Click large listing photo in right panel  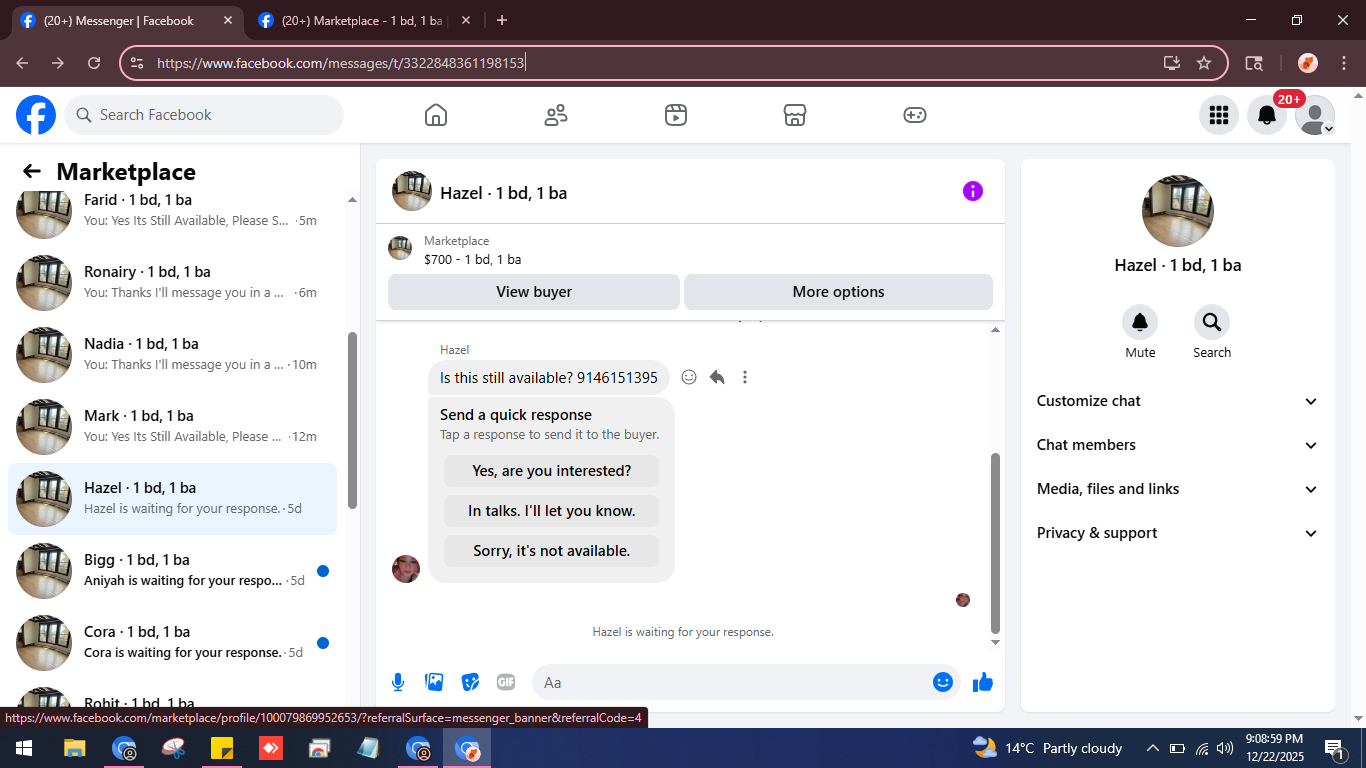tap(1178, 211)
